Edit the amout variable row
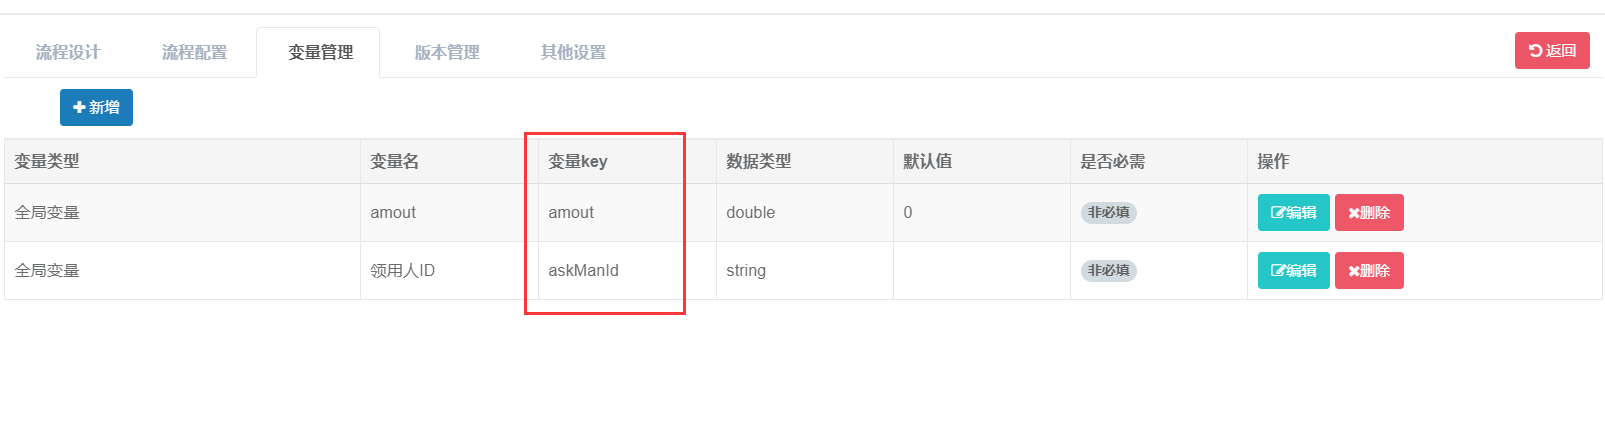Screen dimensions: 1605x432 pos(1293,213)
